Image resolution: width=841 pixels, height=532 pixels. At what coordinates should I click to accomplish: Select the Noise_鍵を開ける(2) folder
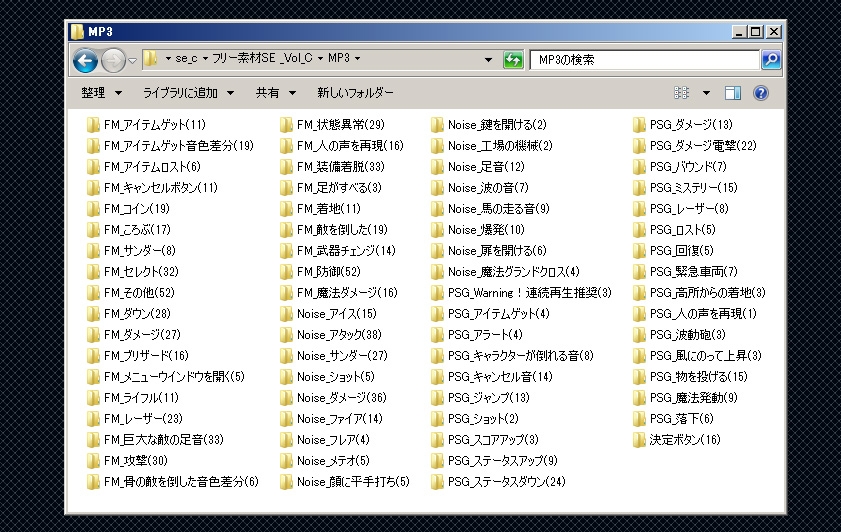496,125
